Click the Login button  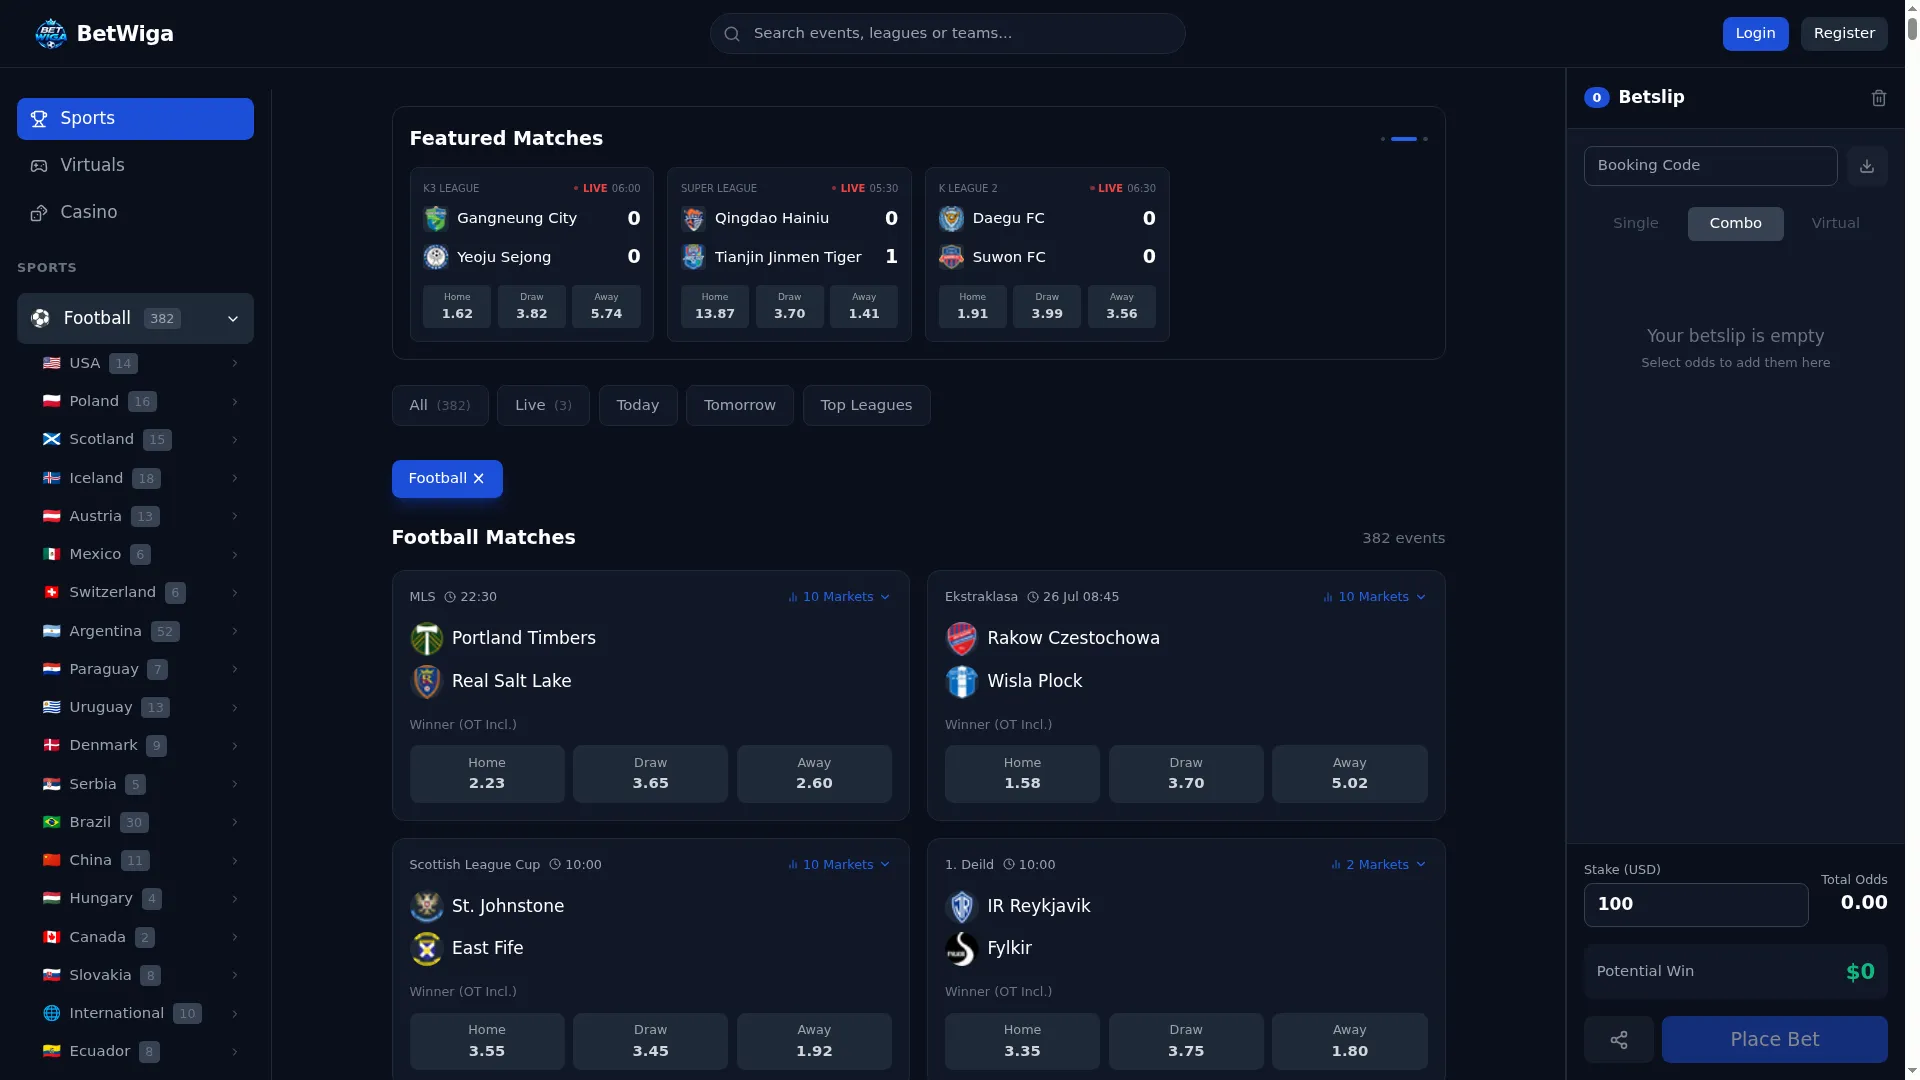click(1755, 34)
